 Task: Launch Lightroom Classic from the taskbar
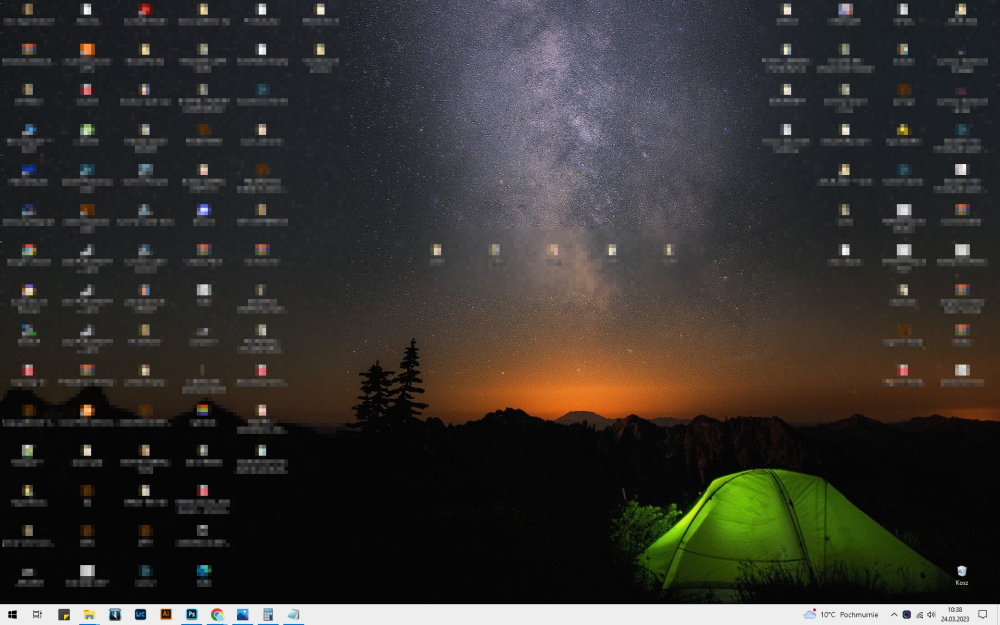(x=140, y=614)
